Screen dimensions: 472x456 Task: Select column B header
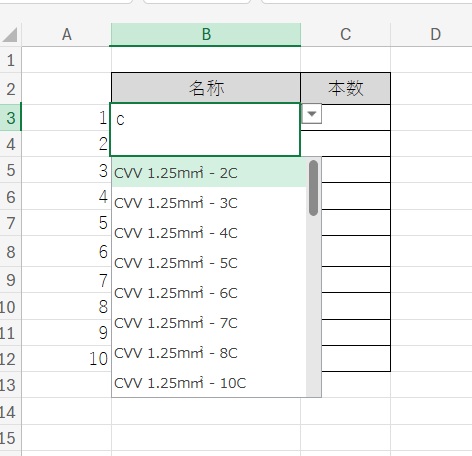206,34
